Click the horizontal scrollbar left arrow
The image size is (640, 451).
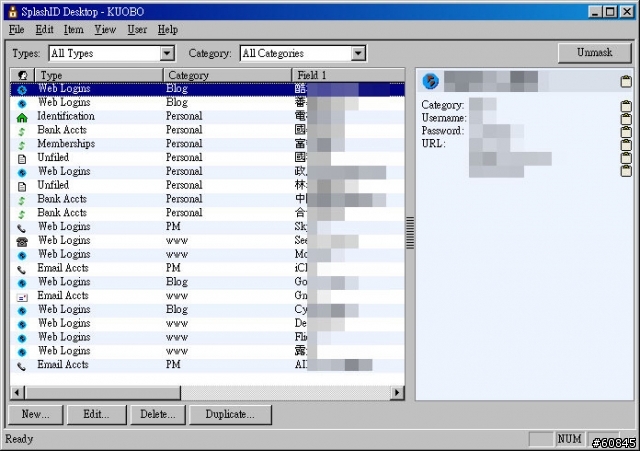click(17, 393)
